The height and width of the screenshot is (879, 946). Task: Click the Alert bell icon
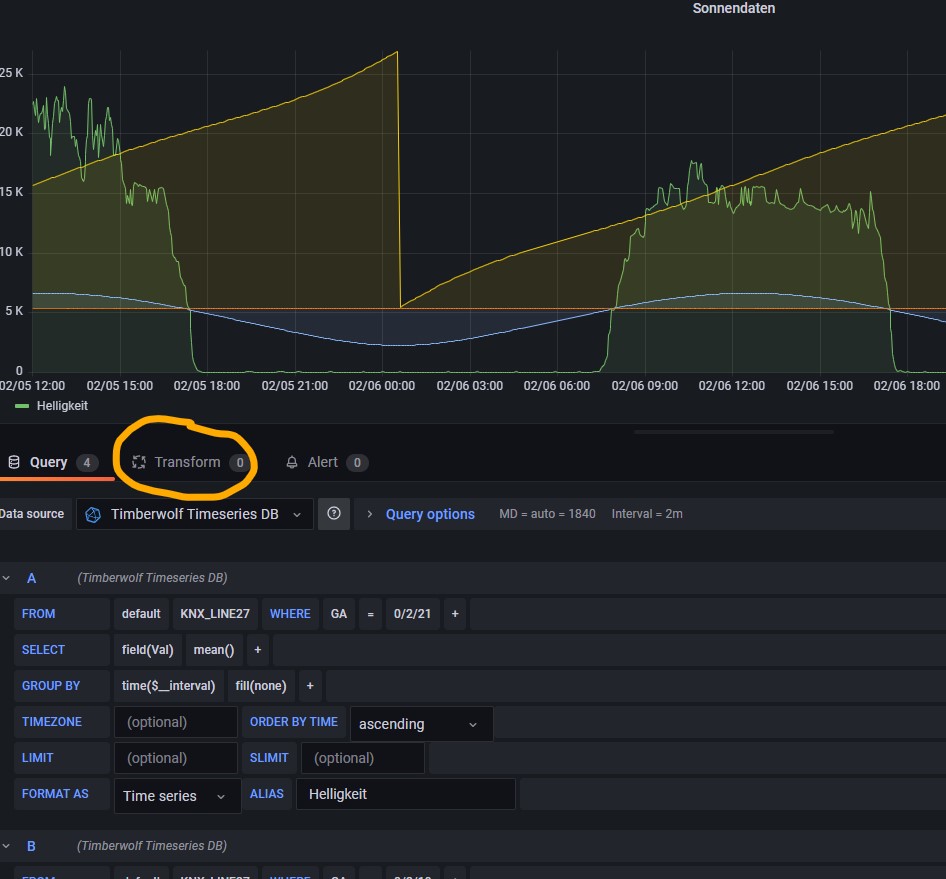(x=292, y=463)
